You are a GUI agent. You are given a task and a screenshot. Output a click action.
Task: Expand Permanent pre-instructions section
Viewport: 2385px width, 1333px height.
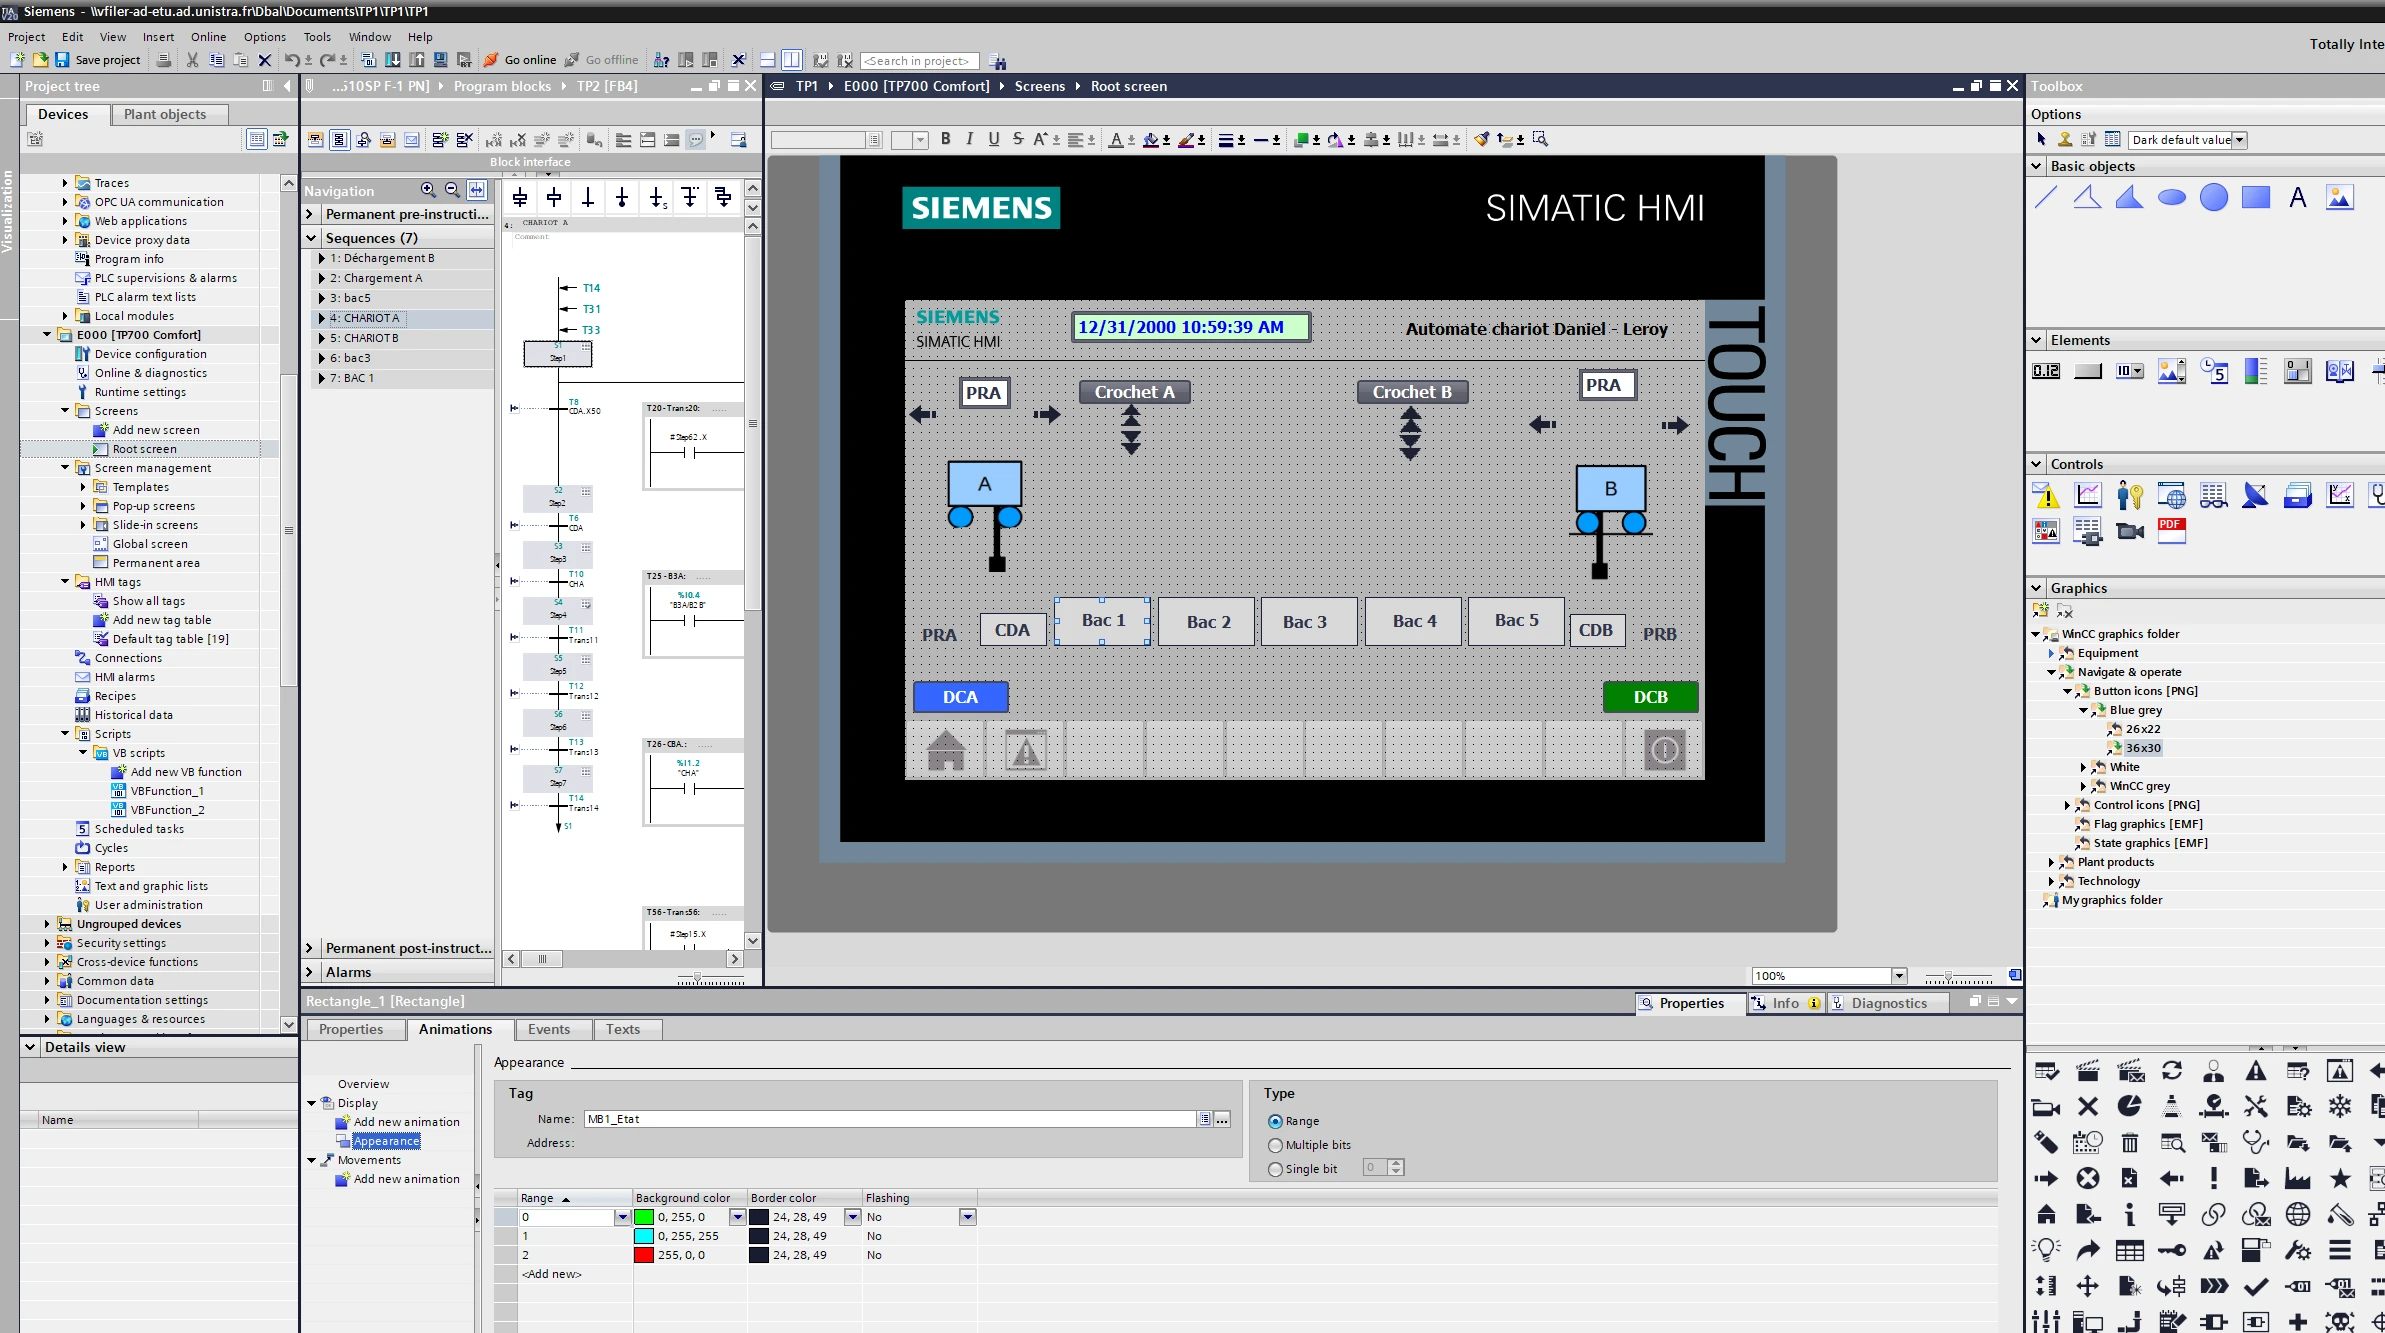tap(310, 214)
